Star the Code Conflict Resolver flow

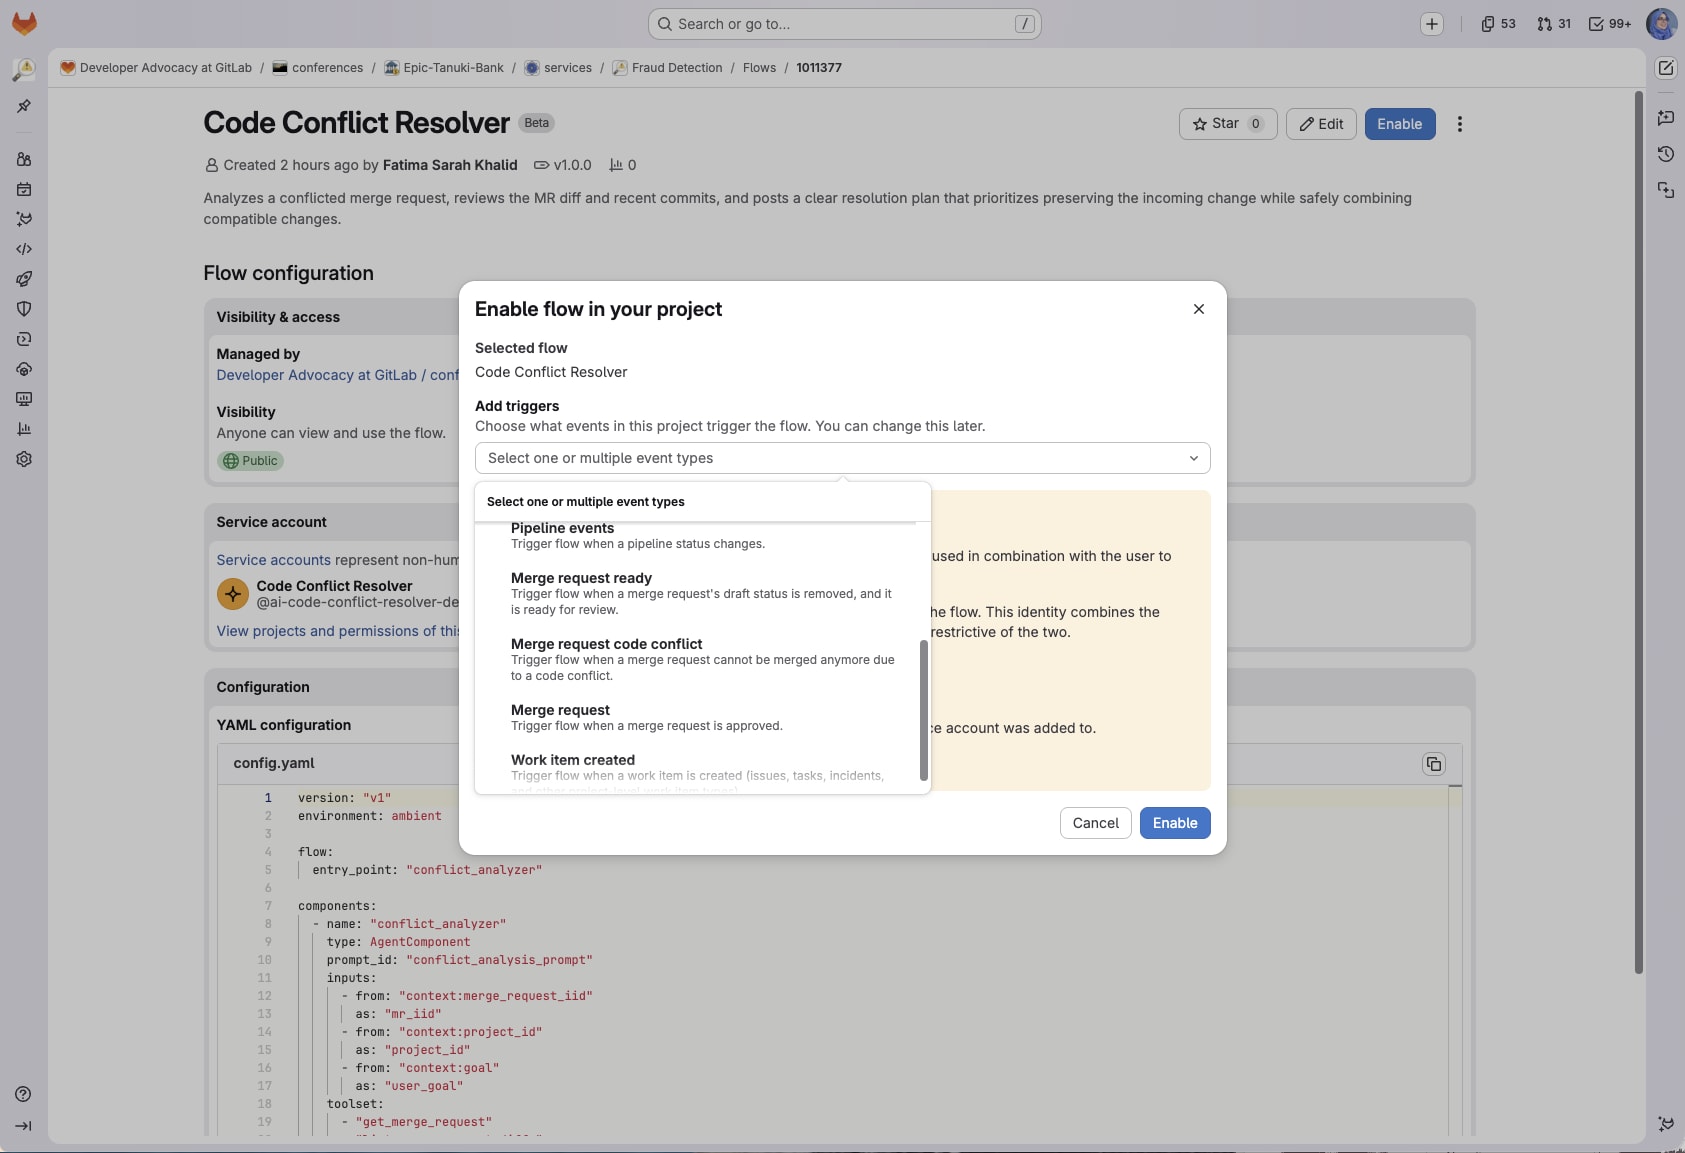click(1228, 124)
